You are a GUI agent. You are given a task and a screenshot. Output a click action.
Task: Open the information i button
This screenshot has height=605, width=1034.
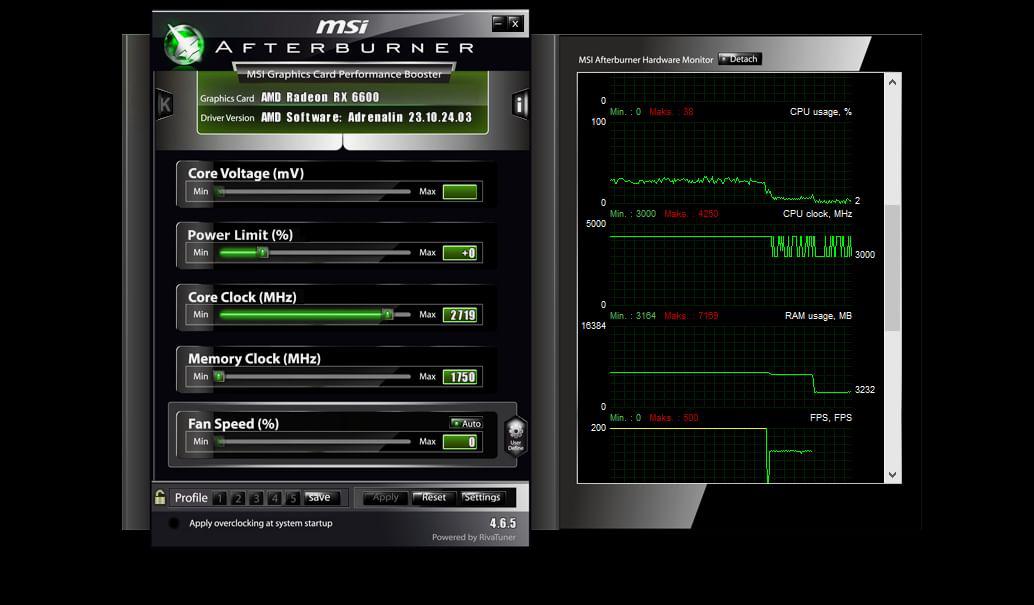520,104
